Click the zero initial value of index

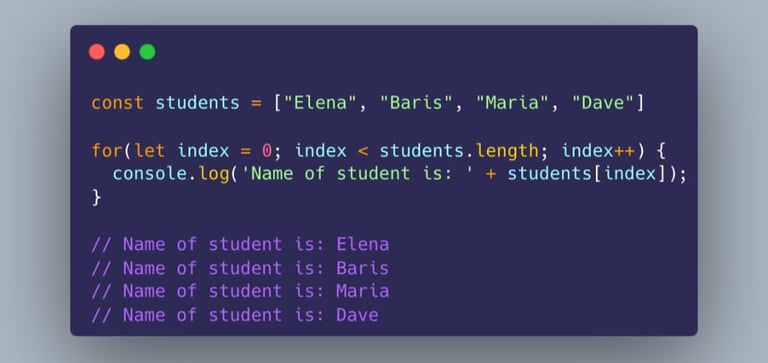(266, 151)
